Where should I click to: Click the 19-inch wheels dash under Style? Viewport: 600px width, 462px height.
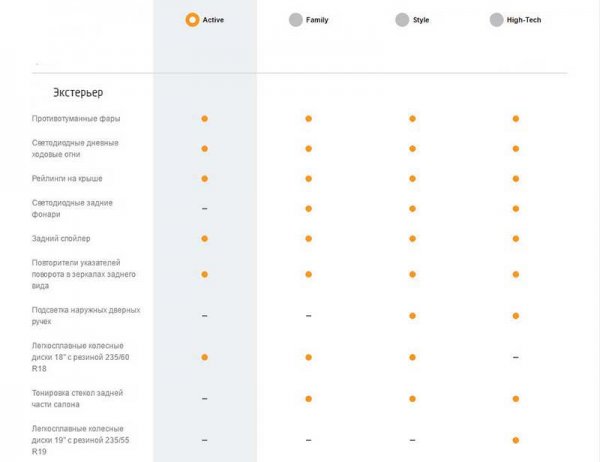click(412, 440)
